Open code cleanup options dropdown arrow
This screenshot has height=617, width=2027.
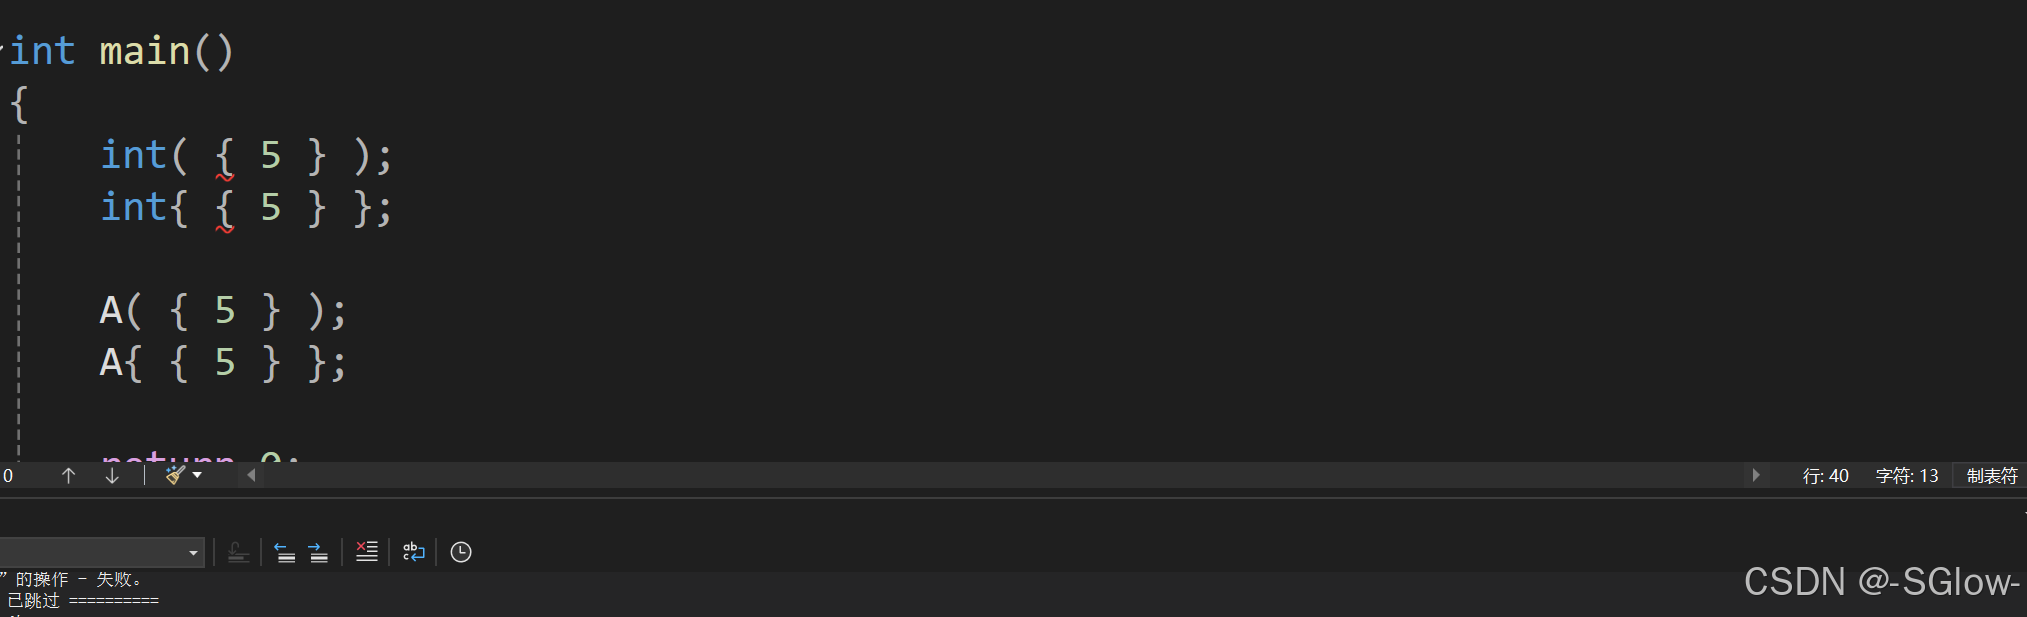[x=197, y=475]
